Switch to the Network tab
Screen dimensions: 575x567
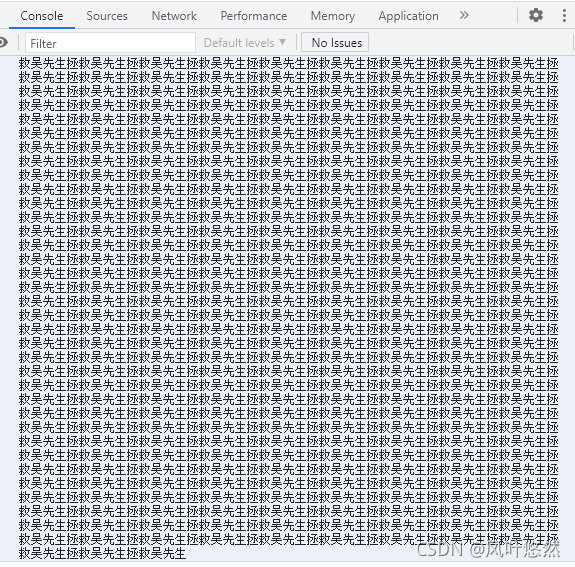click(x=174, y=16)
